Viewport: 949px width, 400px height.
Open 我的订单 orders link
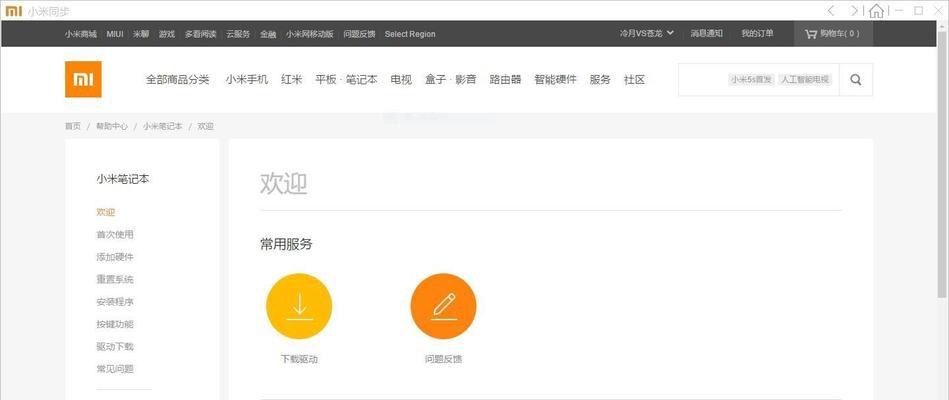click(757, 34)
